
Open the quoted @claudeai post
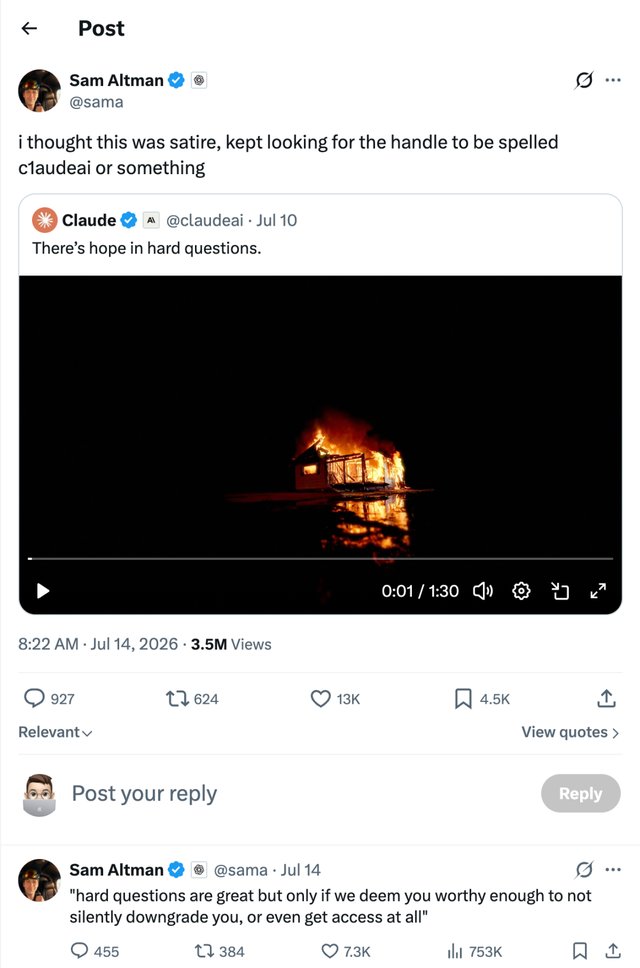[320, 235]
